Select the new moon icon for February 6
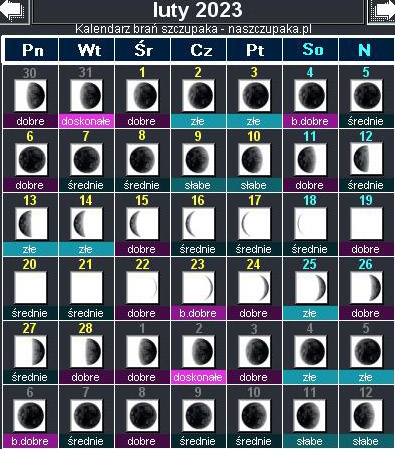The width and height of the screenshot is (395, 449). 31,159
